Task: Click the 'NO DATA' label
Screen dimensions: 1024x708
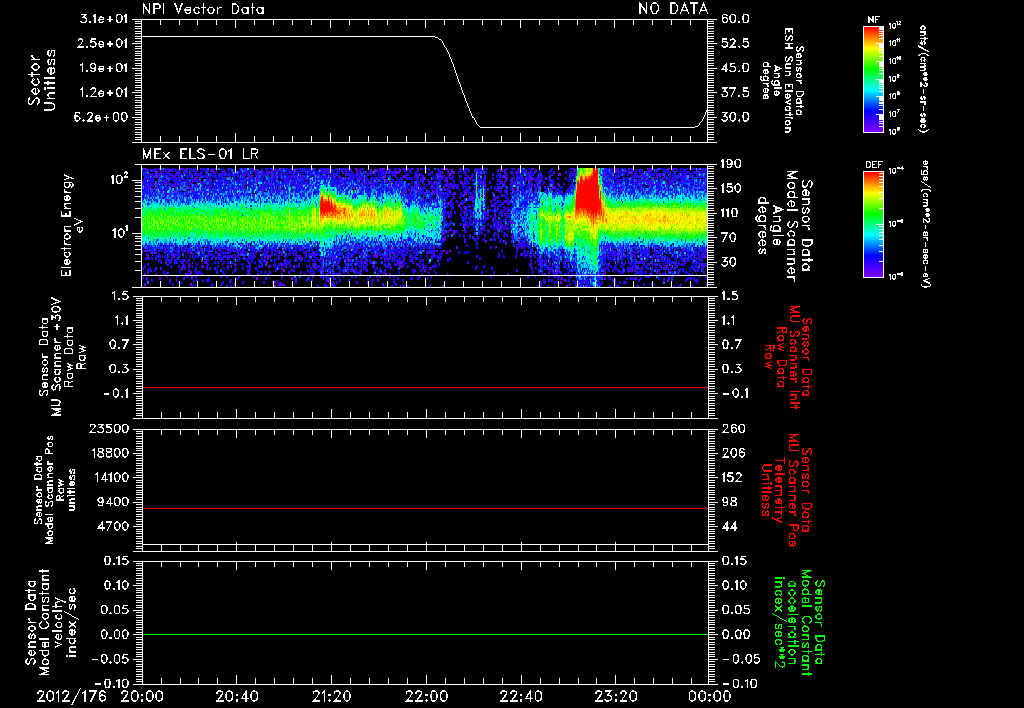Action: coord(673,8)
